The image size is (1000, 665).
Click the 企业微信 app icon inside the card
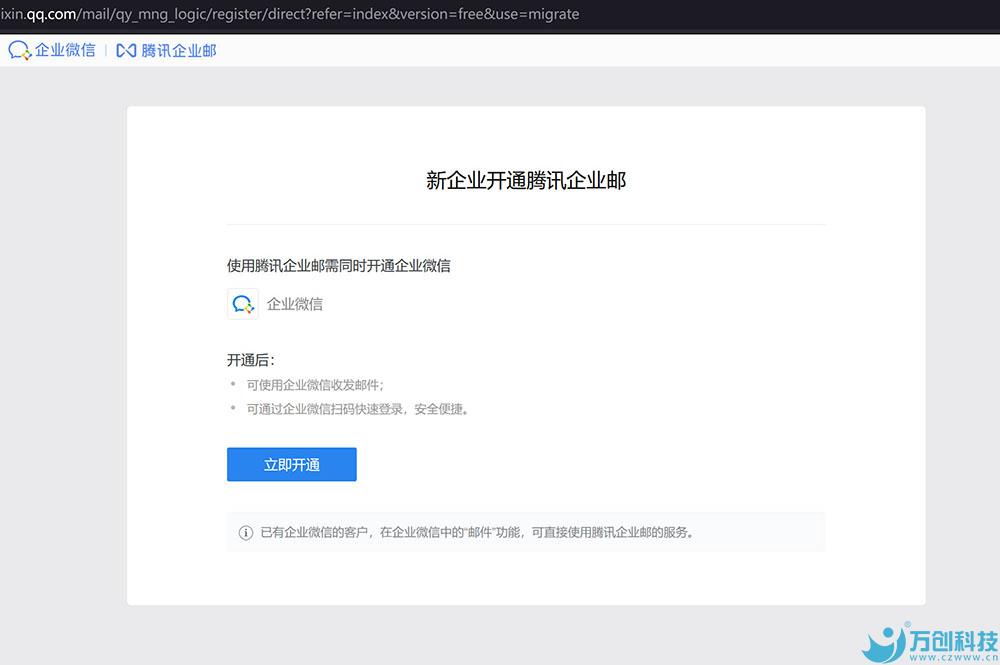tap(243, 304)
